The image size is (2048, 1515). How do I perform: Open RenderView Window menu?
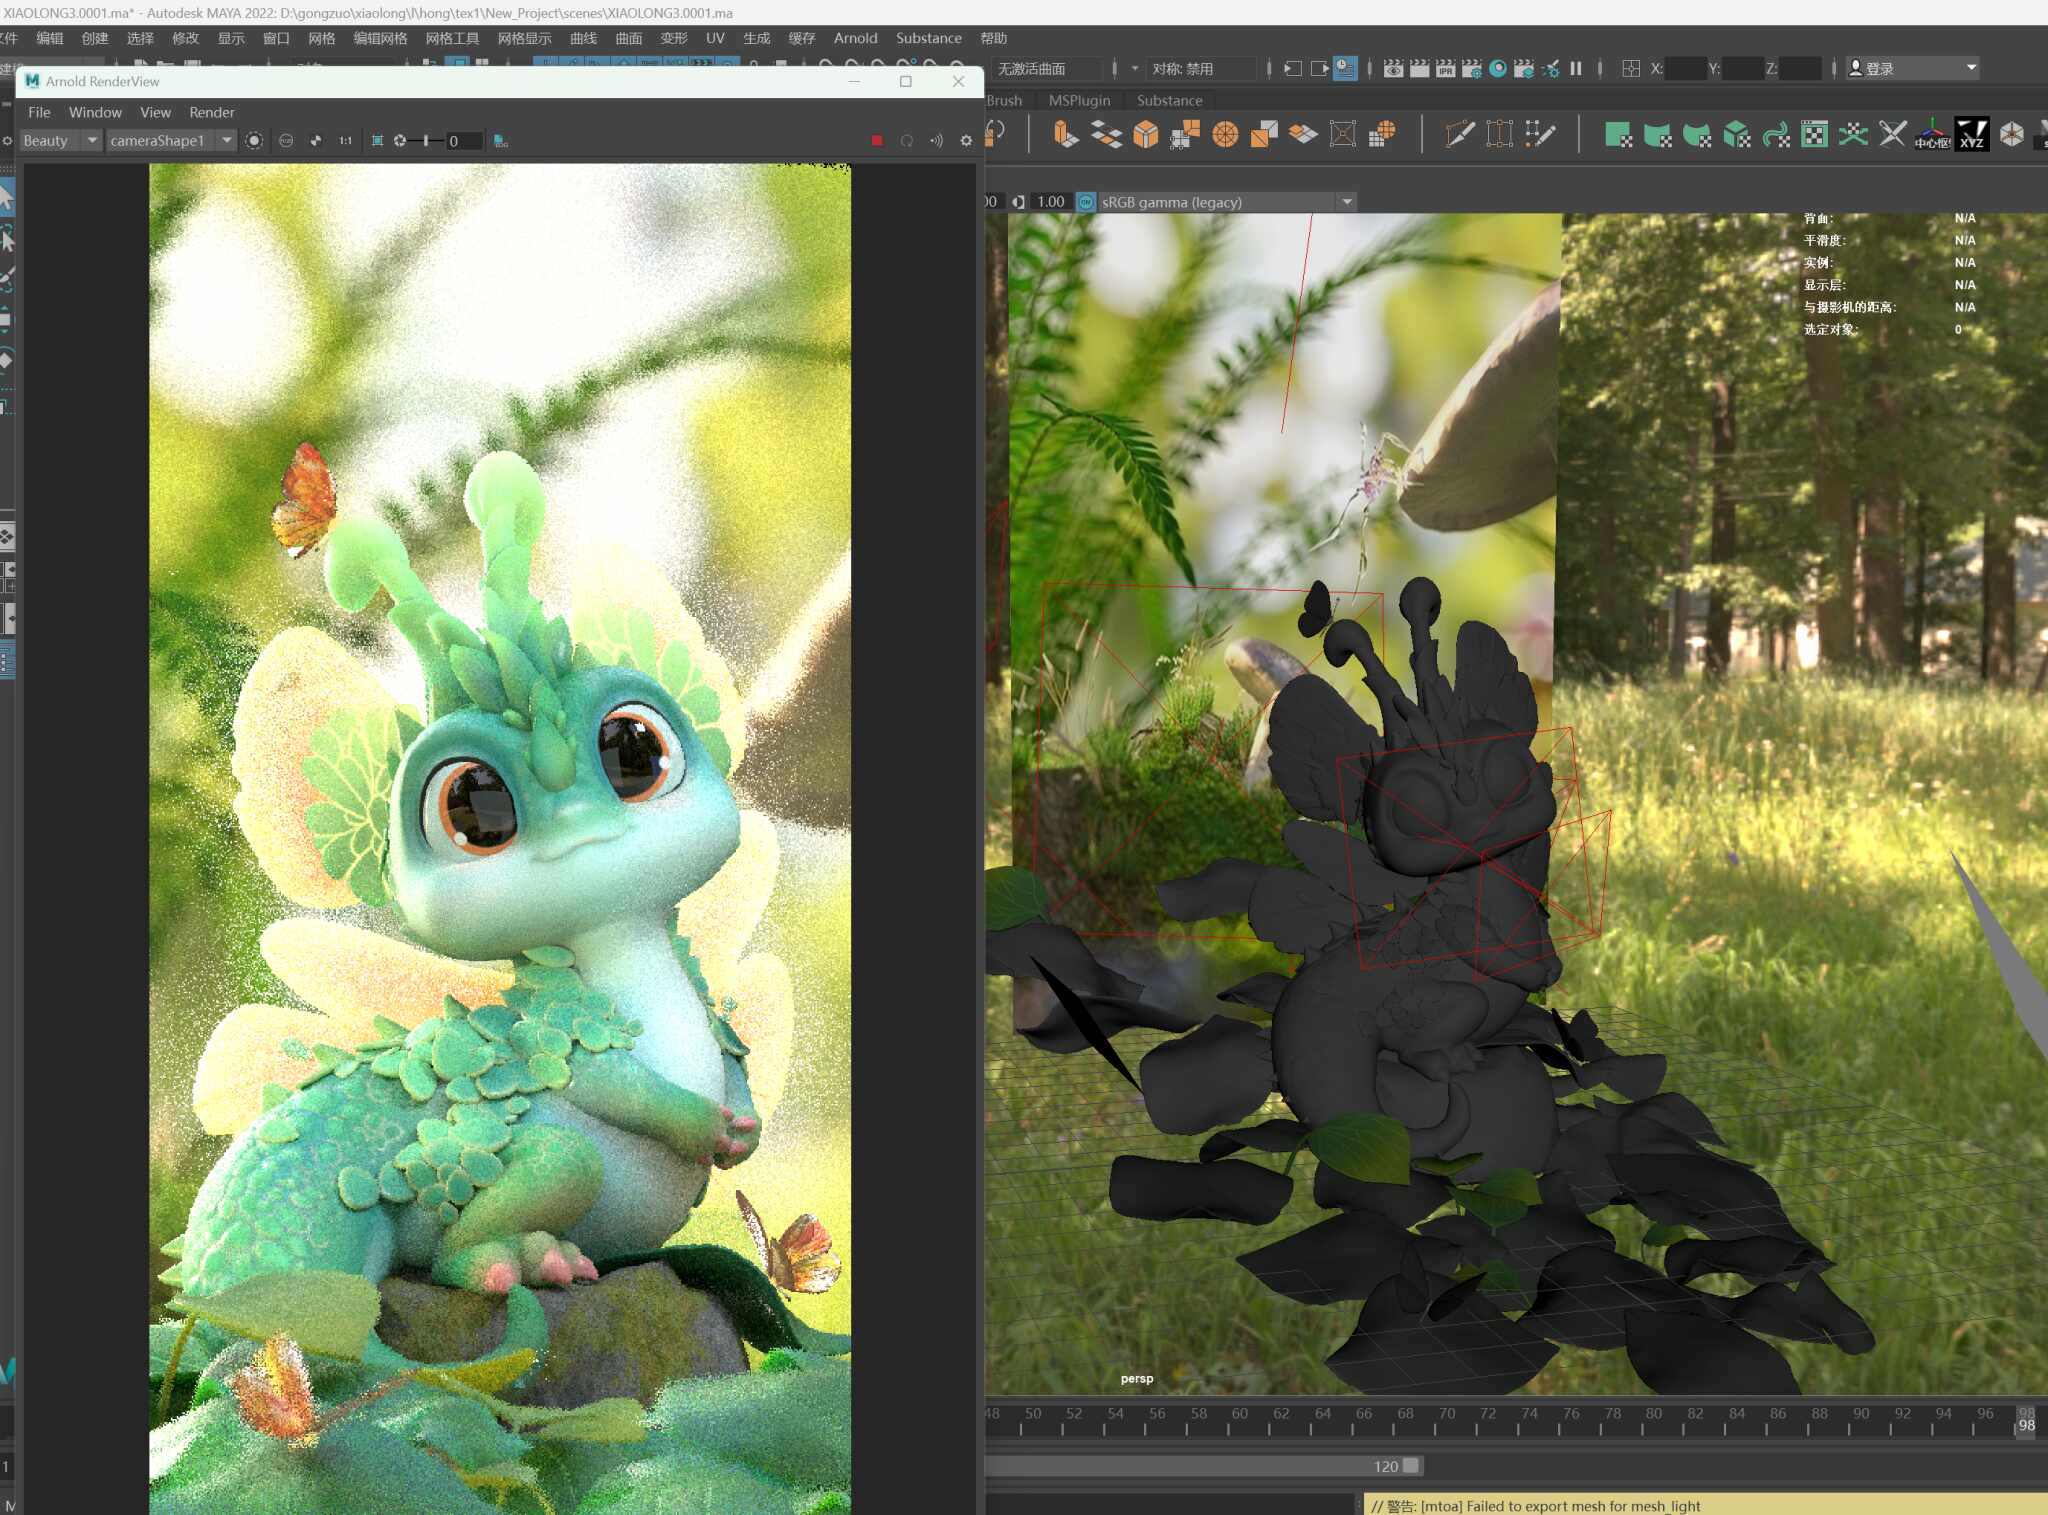95,112
